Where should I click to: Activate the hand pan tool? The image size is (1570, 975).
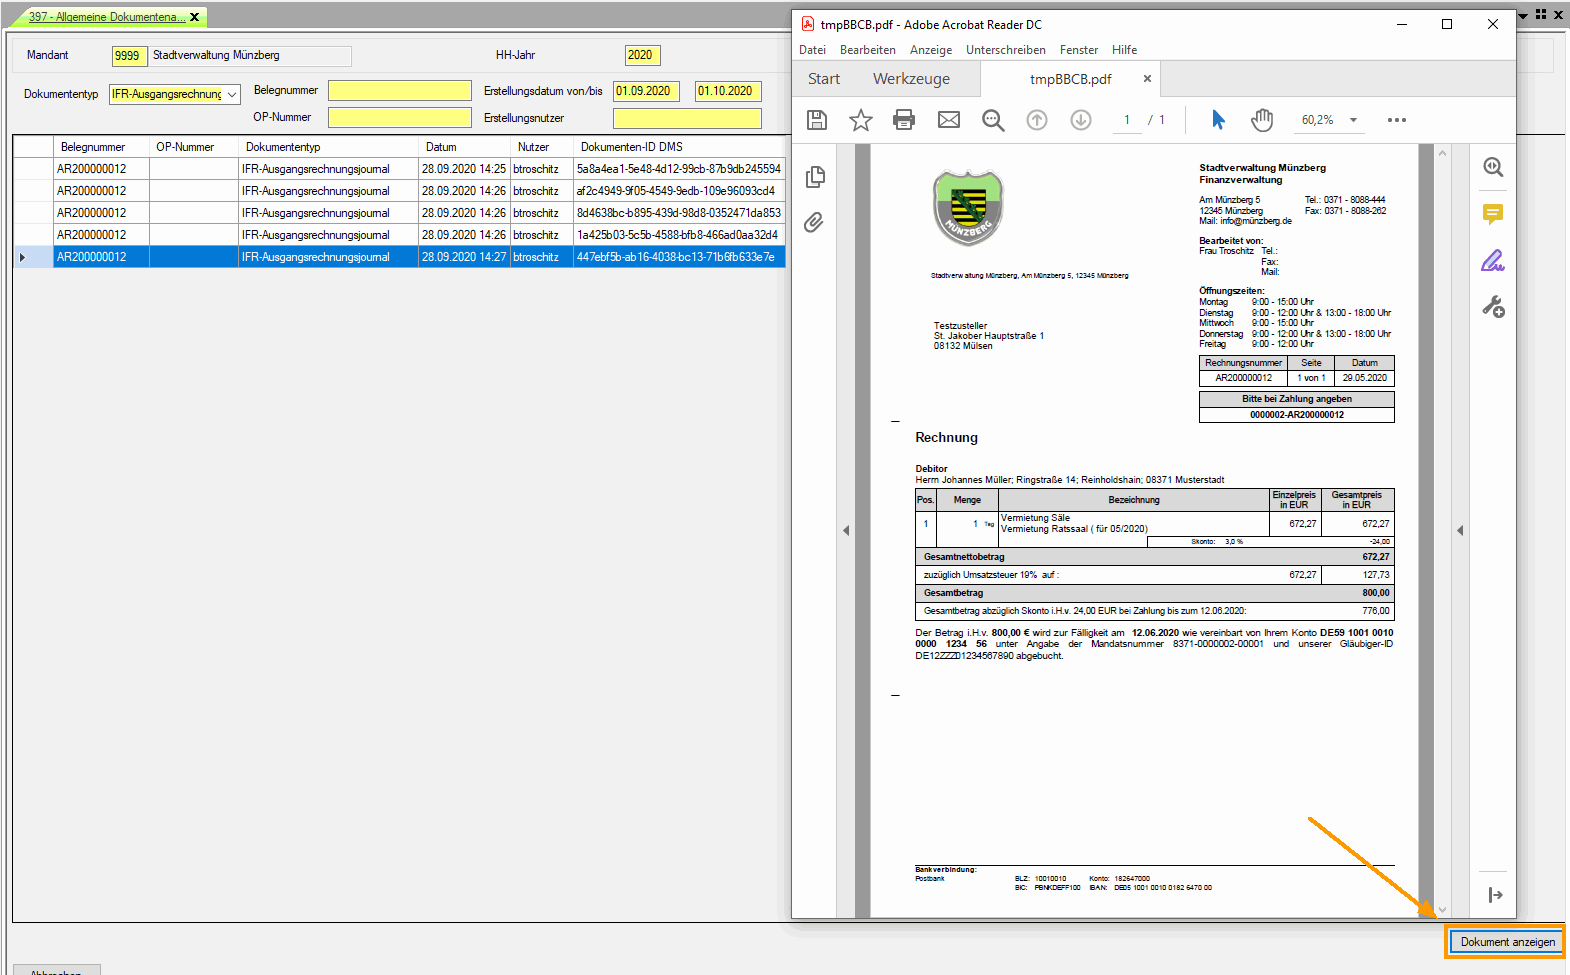[1262, 120]
